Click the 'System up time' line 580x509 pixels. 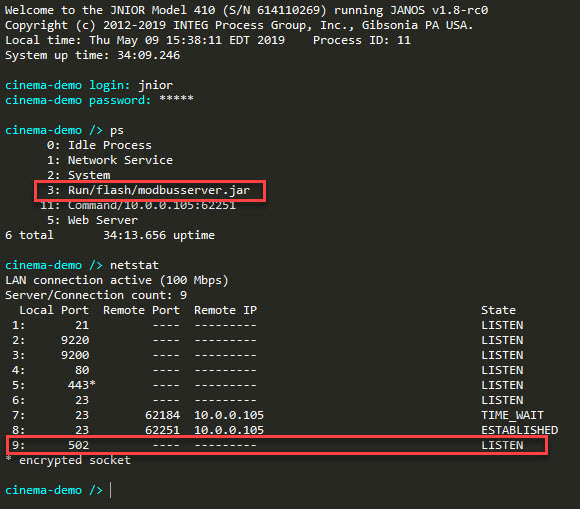pos(92,55)
